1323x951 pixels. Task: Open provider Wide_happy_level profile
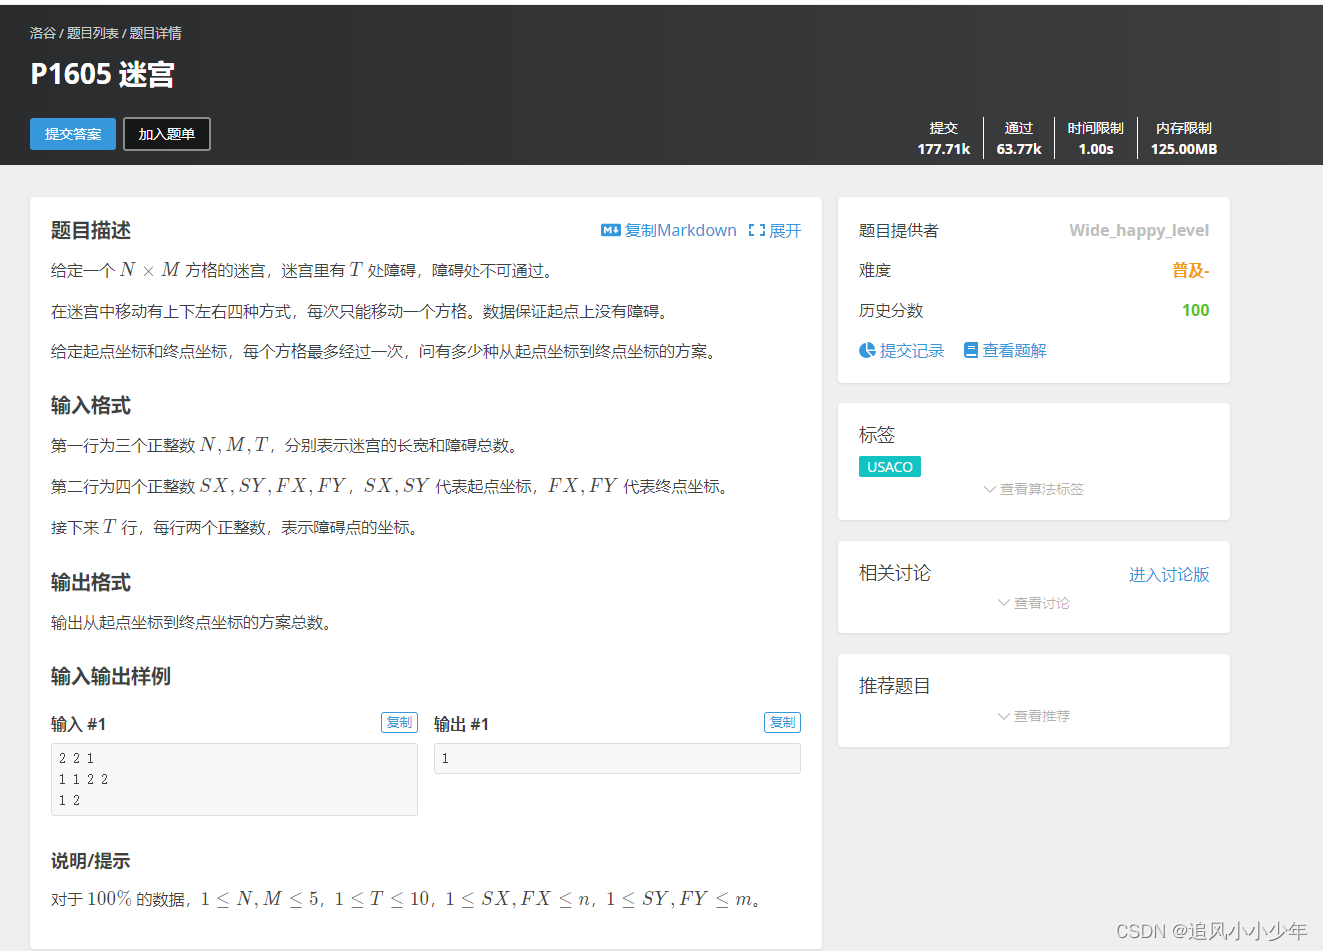point(1139,230)
